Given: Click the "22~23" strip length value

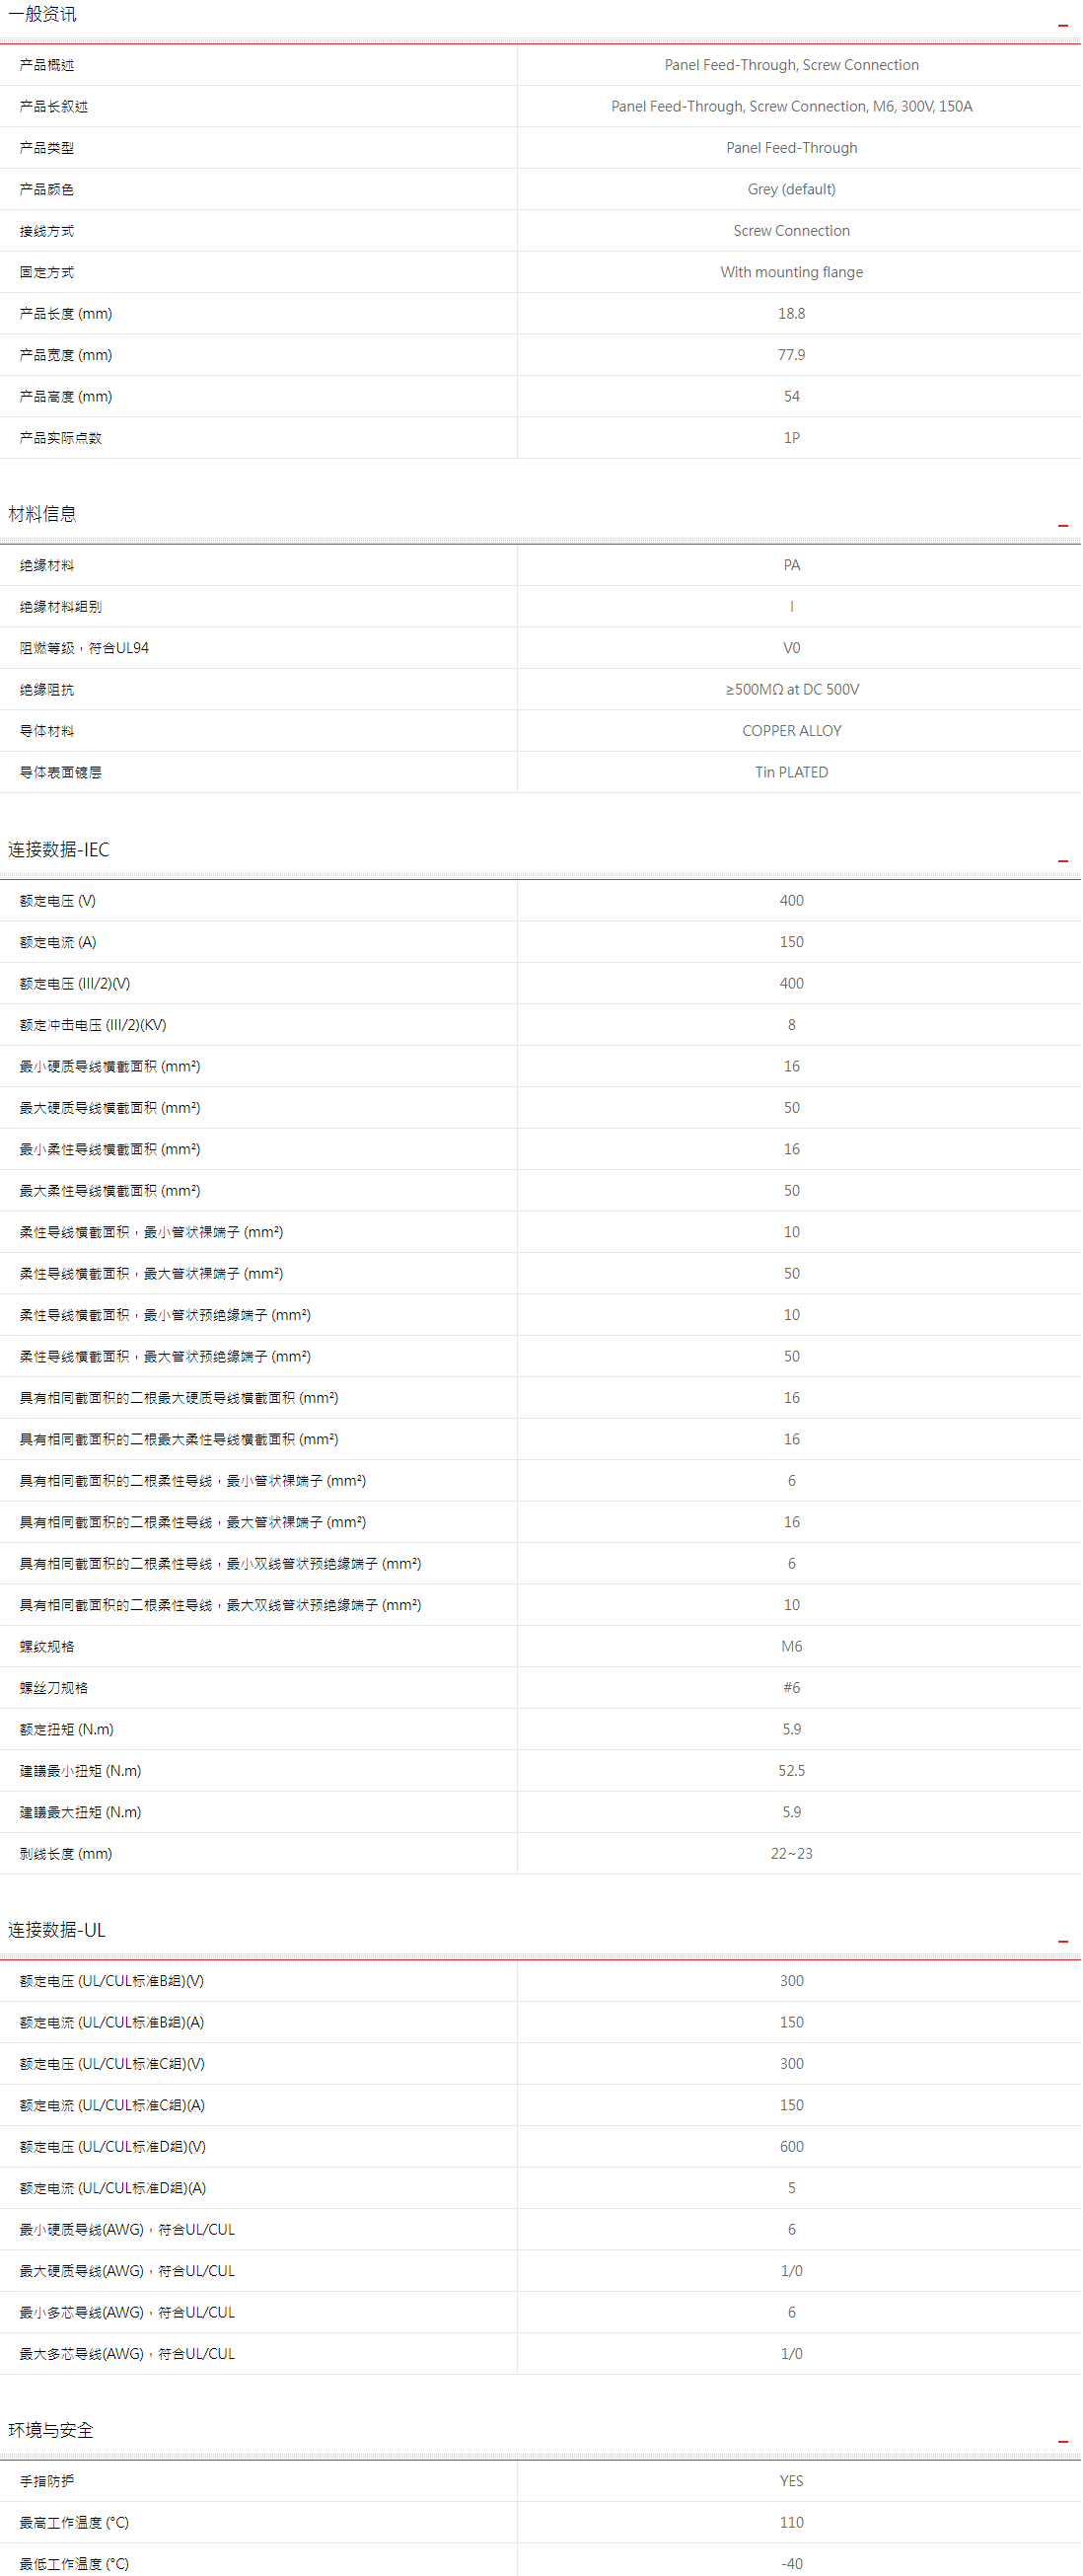Looking at the screenshot, I should pyautogui.click(x=791, y=1853).
